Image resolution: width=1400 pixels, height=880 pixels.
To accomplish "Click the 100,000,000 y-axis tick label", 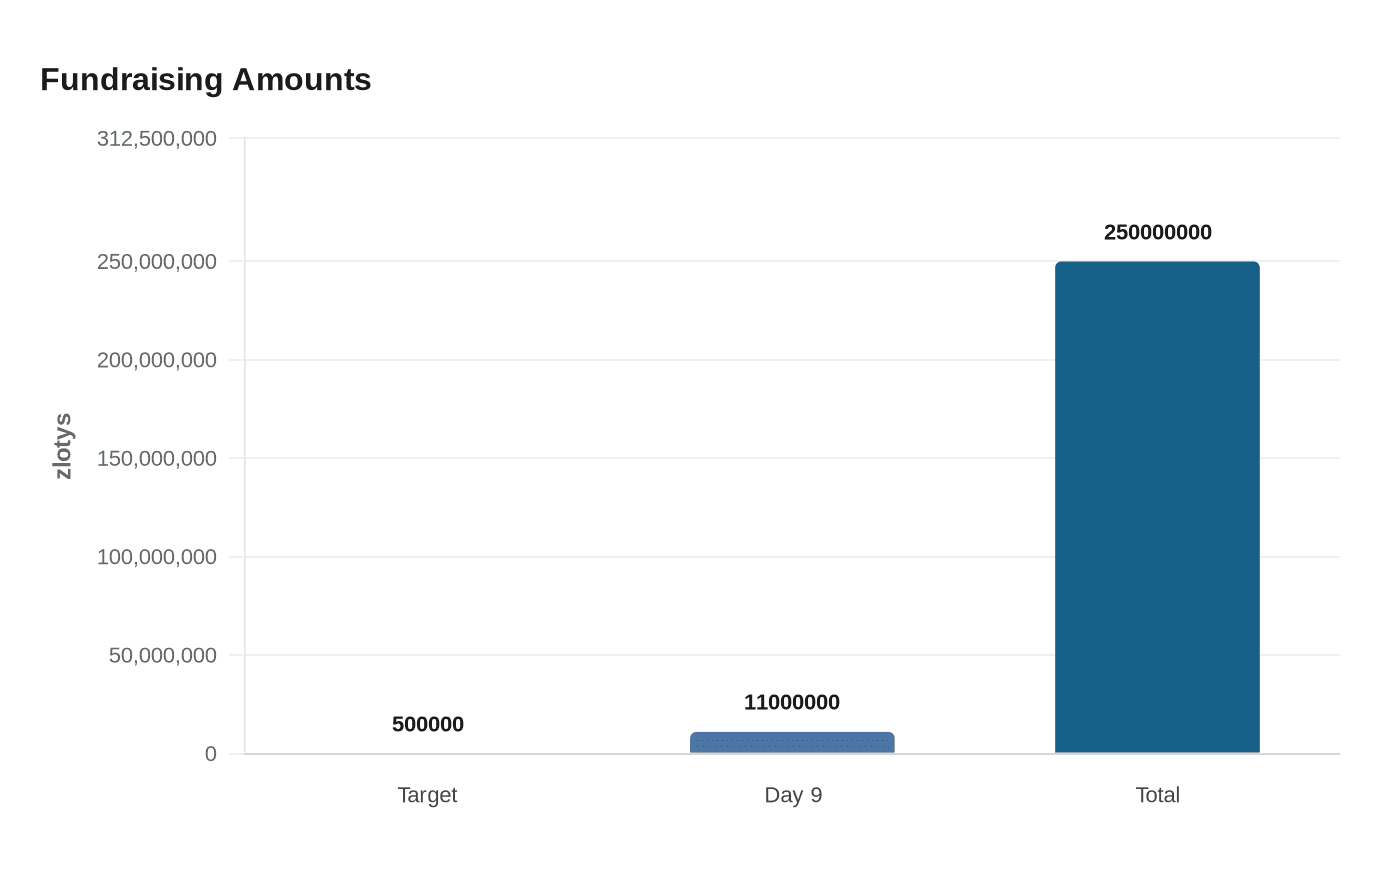I will (157, 557).
